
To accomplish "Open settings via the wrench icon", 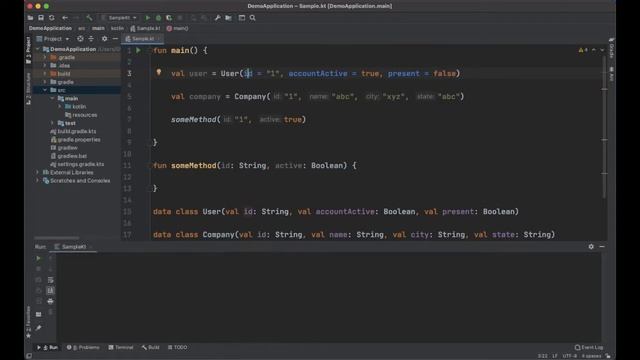I will coord(217,18).
